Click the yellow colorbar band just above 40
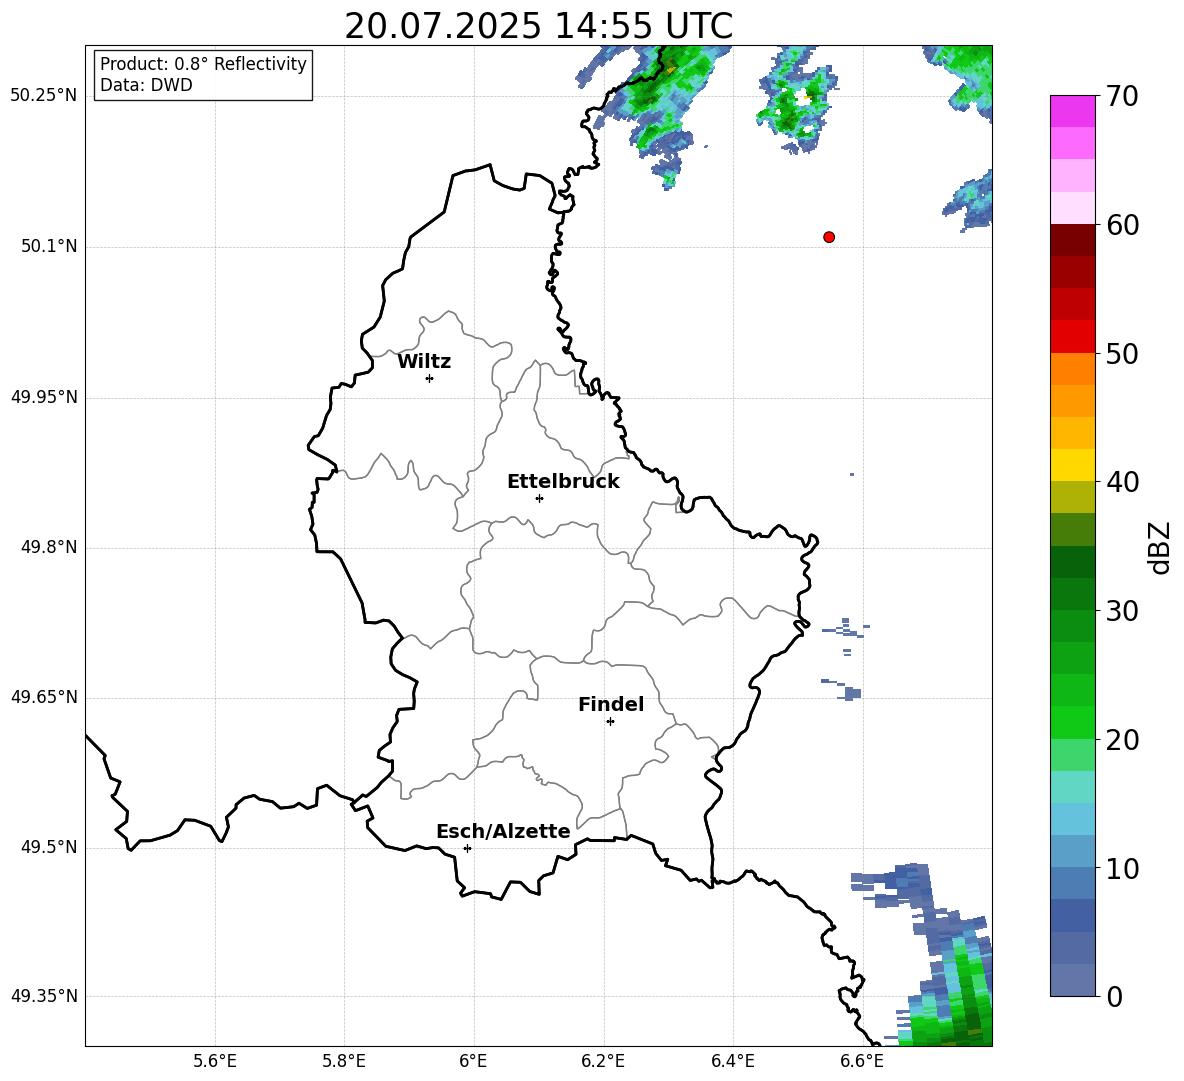This screenshot has height=1081, width=1184. point(1072,465)
